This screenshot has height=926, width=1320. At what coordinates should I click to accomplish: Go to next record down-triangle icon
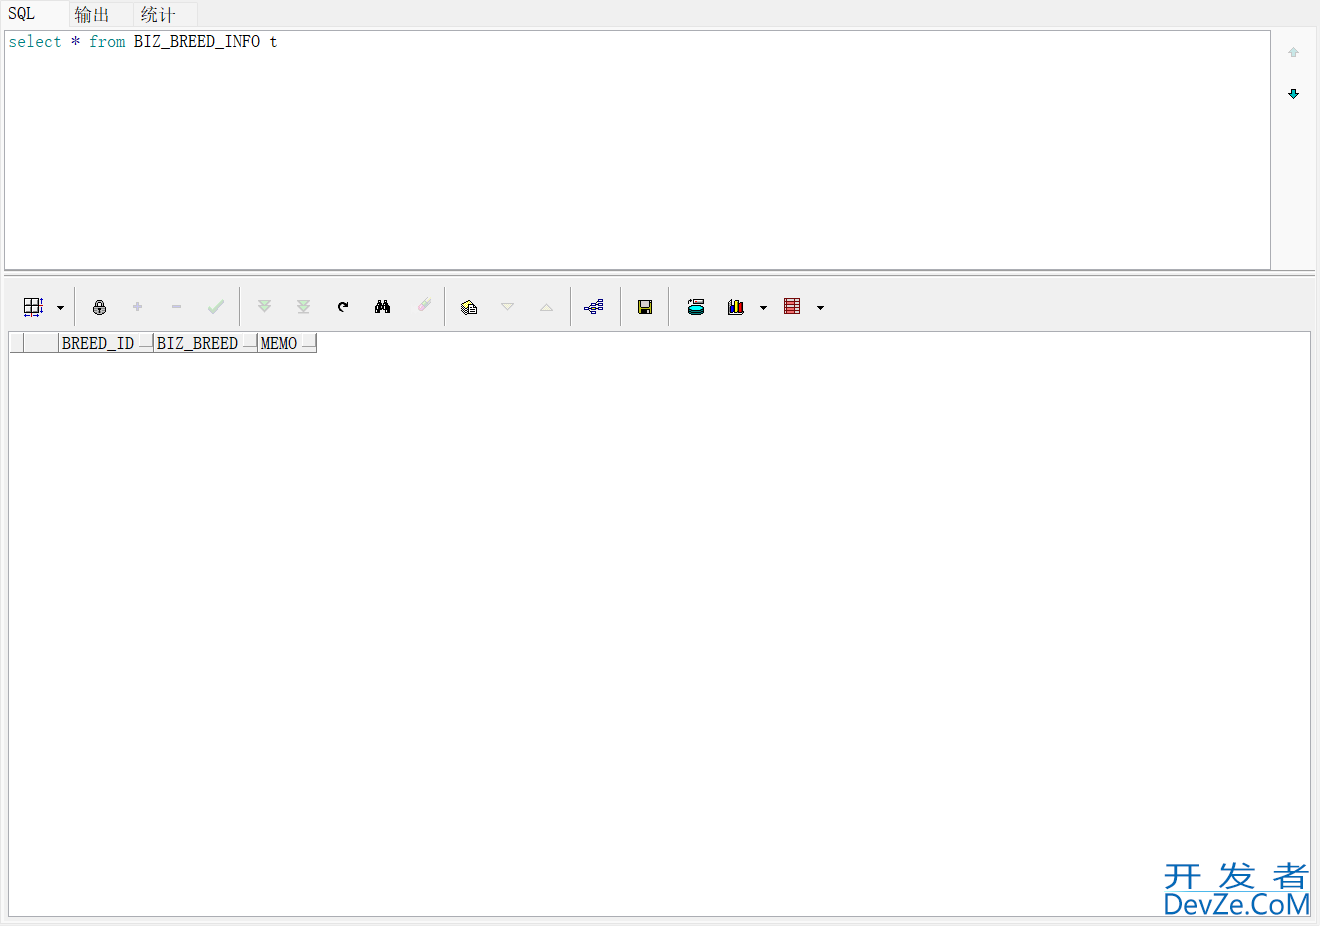pyautogui.click(x=507, y=307)
